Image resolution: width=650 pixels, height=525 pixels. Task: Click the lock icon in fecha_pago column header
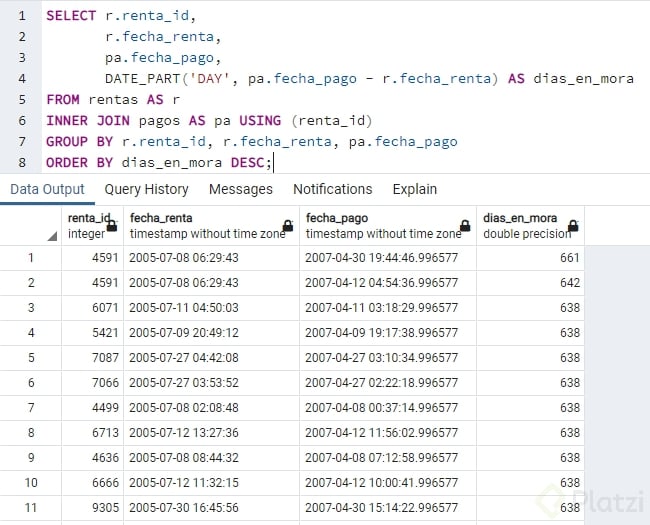[465, 227]
